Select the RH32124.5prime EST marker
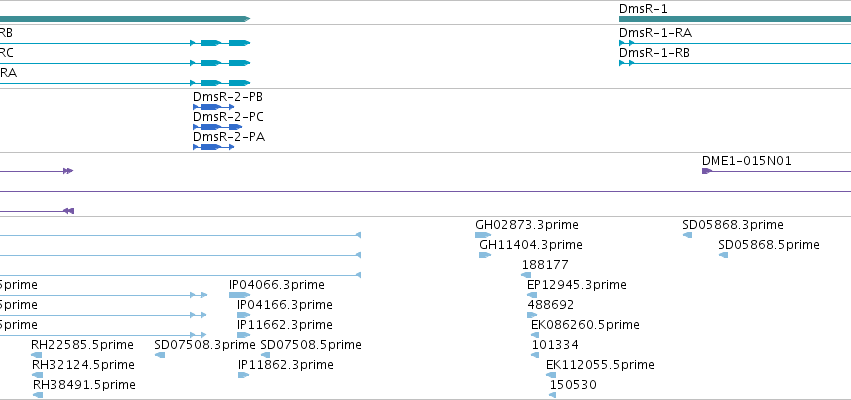Viewport: 851px width, 400px height. tap(38, 375)
